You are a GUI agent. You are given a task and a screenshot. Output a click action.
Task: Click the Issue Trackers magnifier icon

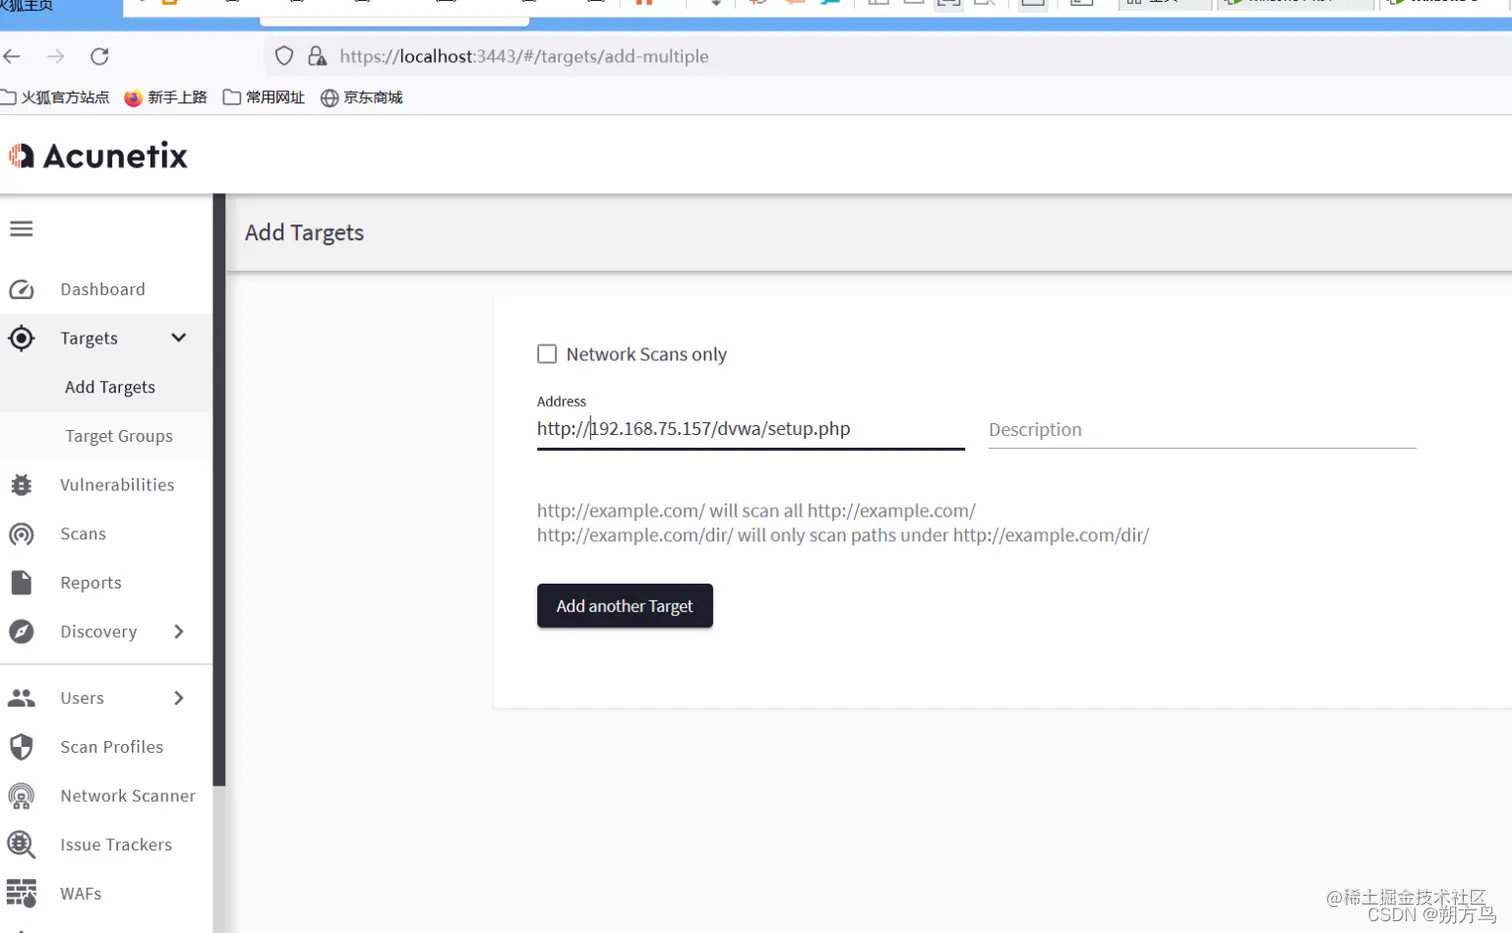coord(21,845)
